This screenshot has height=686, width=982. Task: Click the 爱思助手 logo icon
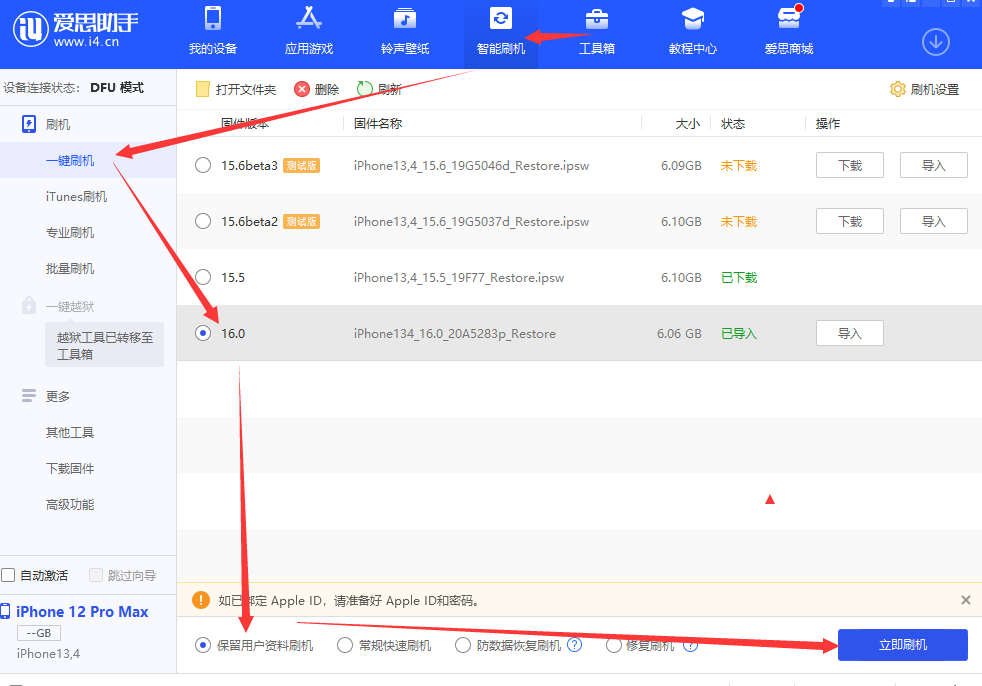tap(31, 29)
